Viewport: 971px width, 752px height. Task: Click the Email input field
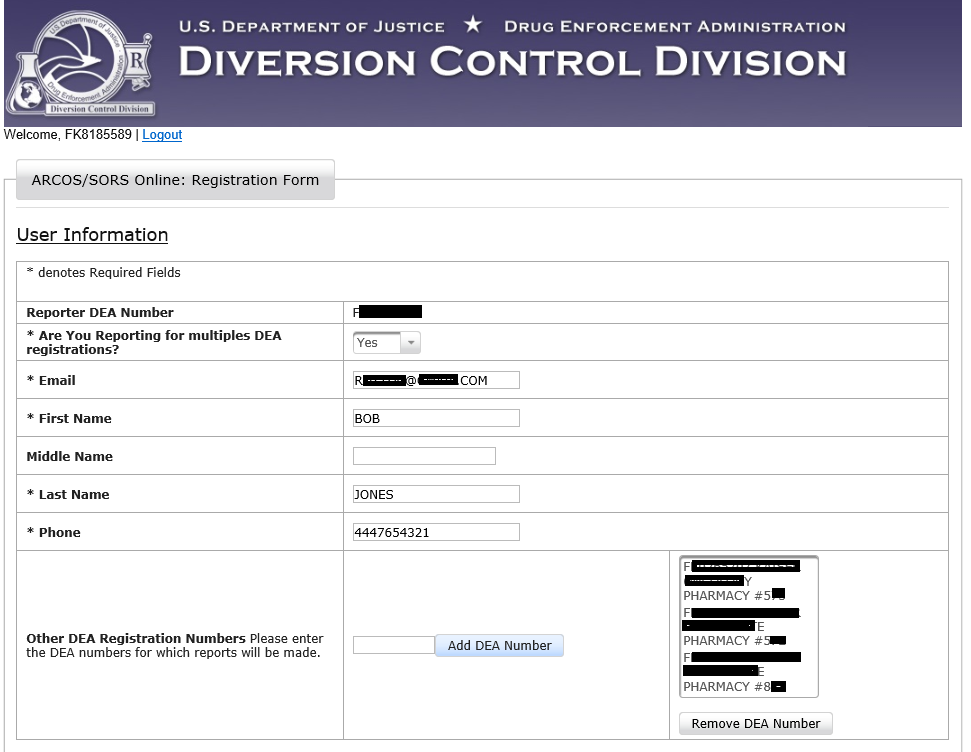[436, 380]
